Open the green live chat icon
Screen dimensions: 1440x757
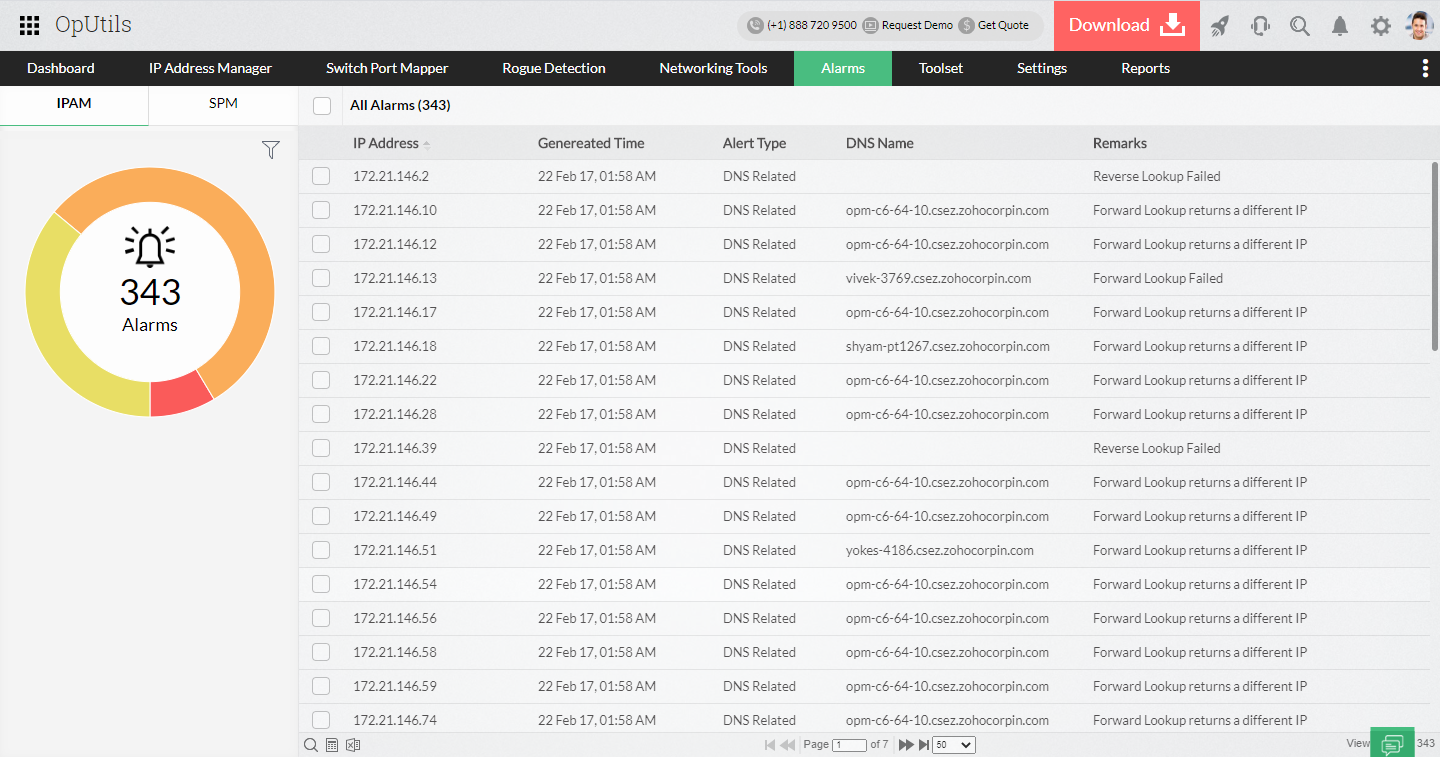click(1392, 742)
